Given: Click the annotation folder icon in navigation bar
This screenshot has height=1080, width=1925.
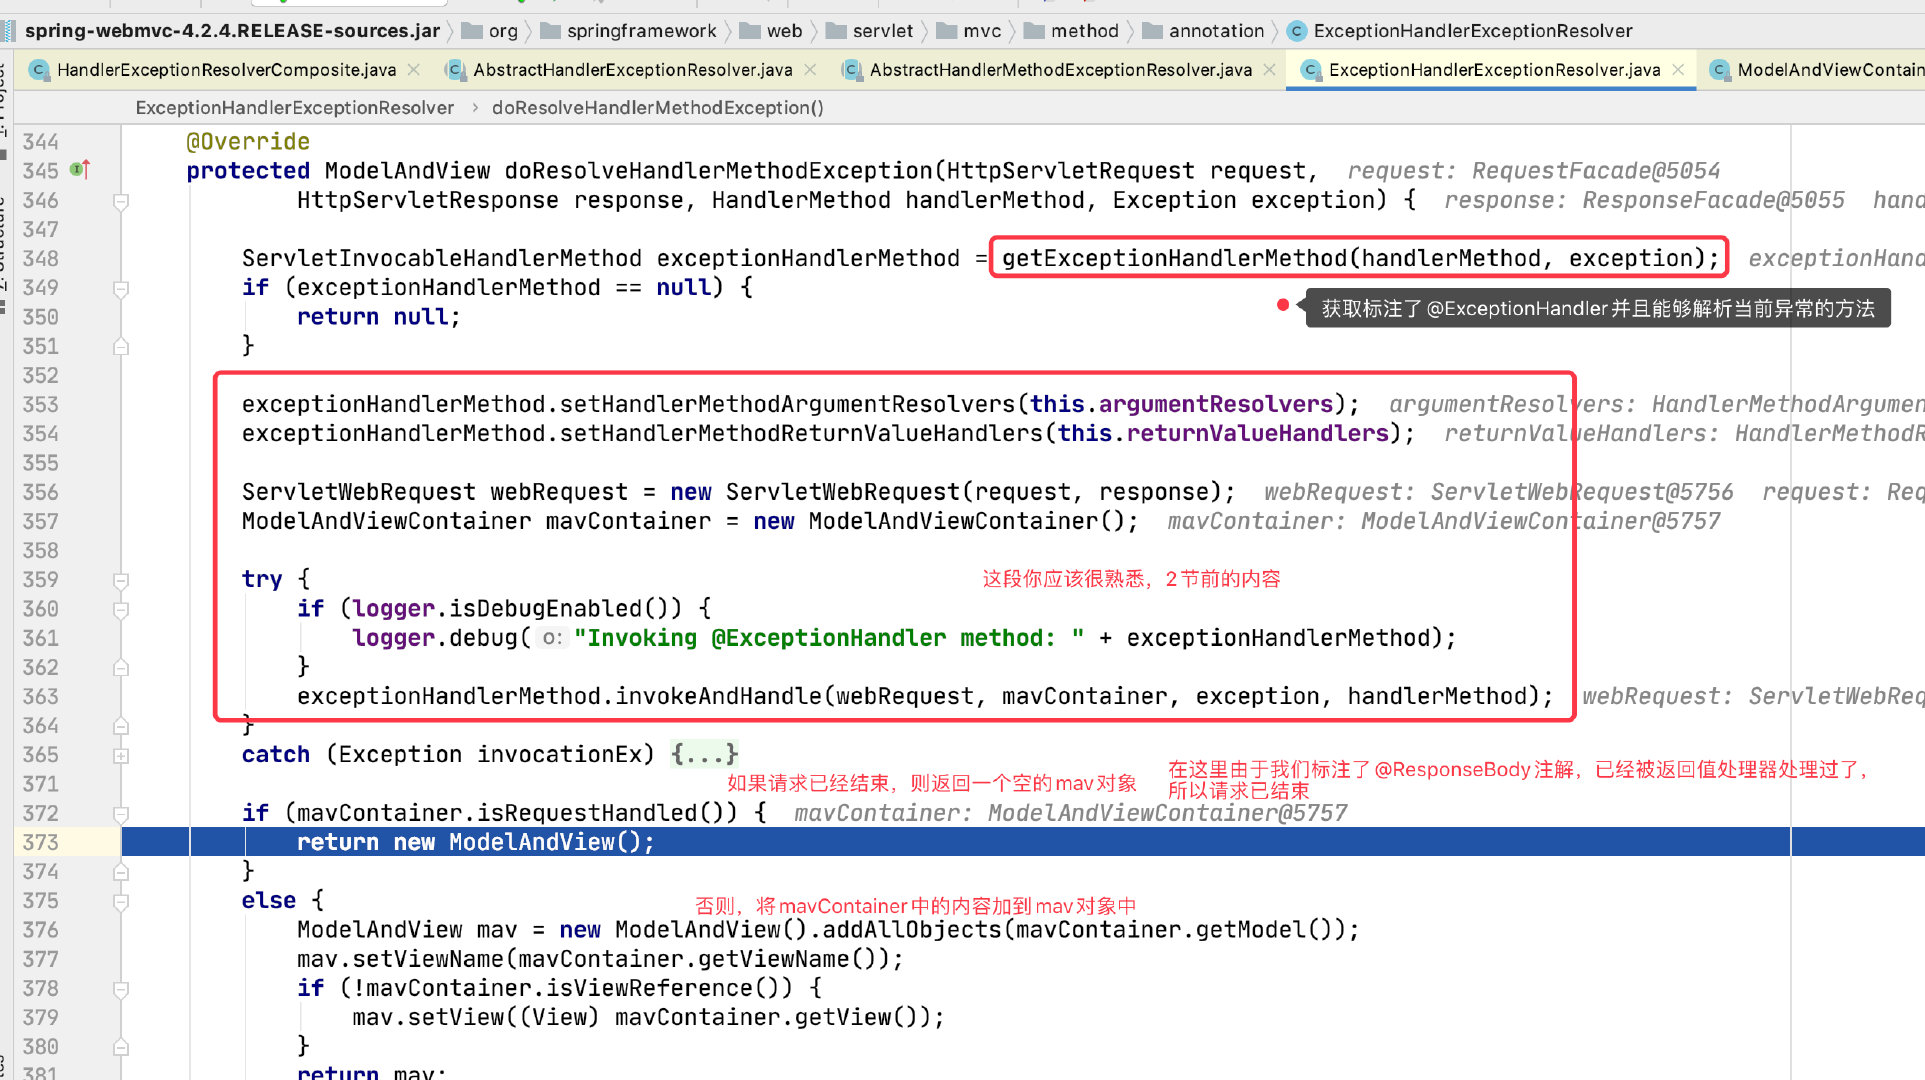Looking at the screenshot, I should point(1152,31).
